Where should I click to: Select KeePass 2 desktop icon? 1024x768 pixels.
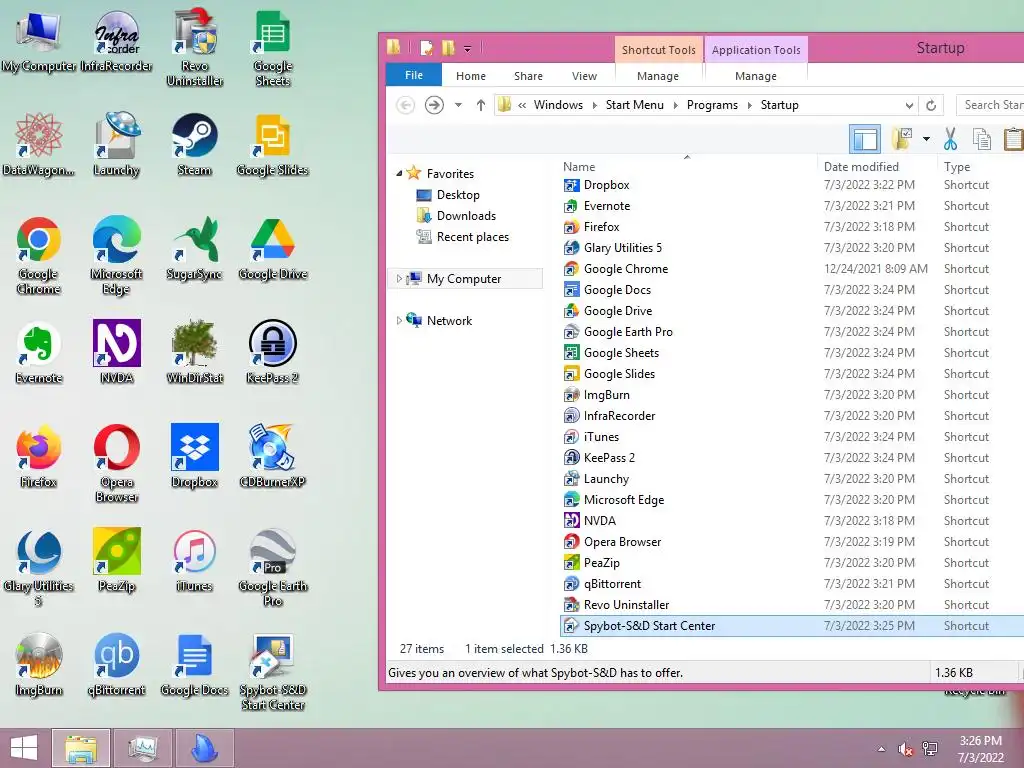273,353
